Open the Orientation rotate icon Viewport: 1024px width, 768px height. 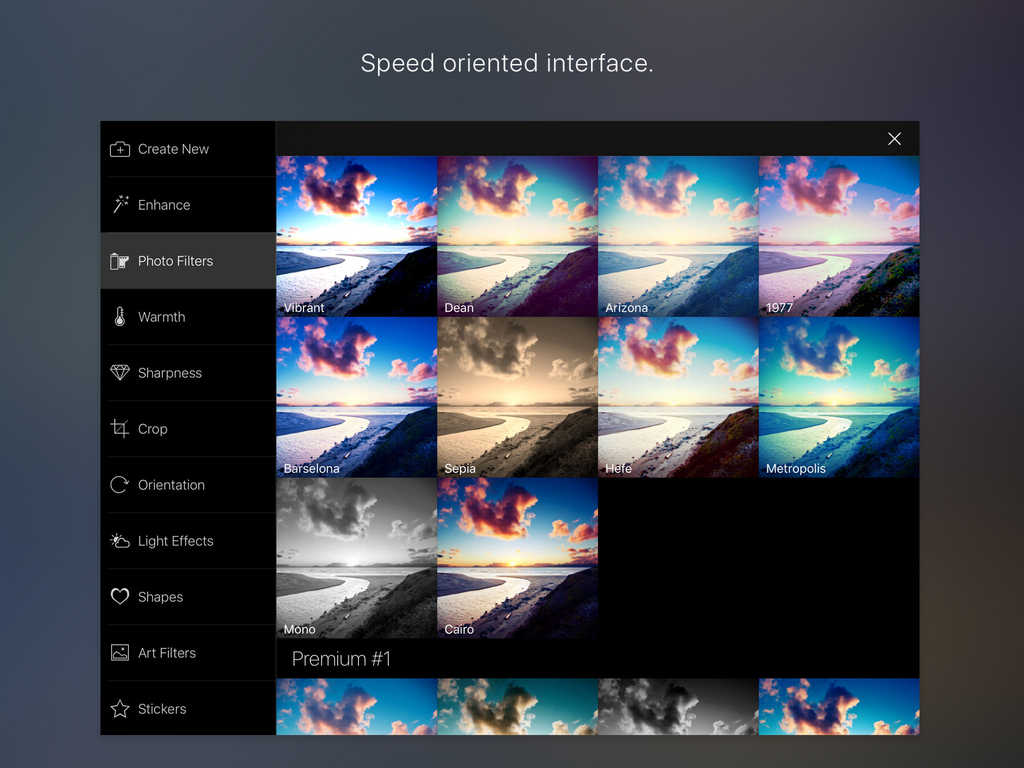120,485
